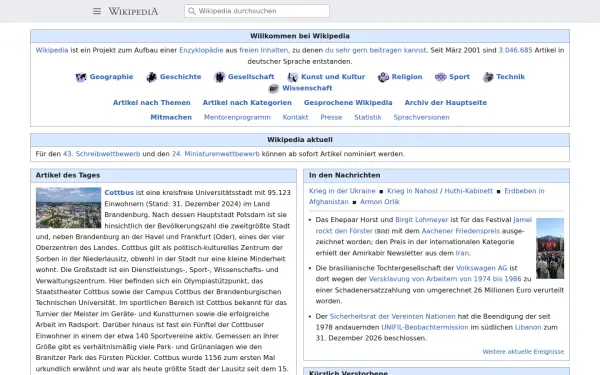This screenshot has height=375, width=600.
Task: Open the Kunst und Kultur portal
Action: (333, 77)
